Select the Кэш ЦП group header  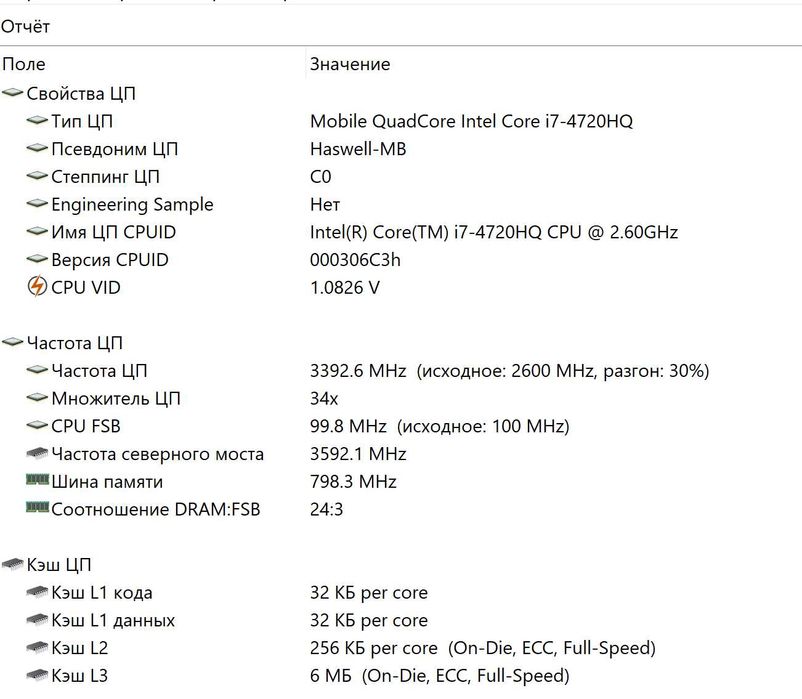(59, 565)
